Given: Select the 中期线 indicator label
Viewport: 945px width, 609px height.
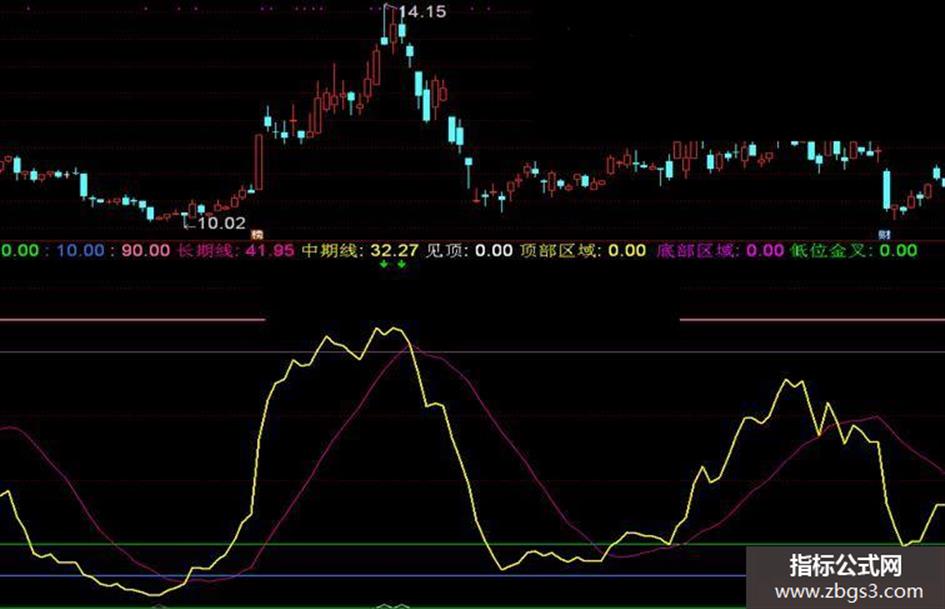Looking at the screenshot, I should (x=330, y=250).
